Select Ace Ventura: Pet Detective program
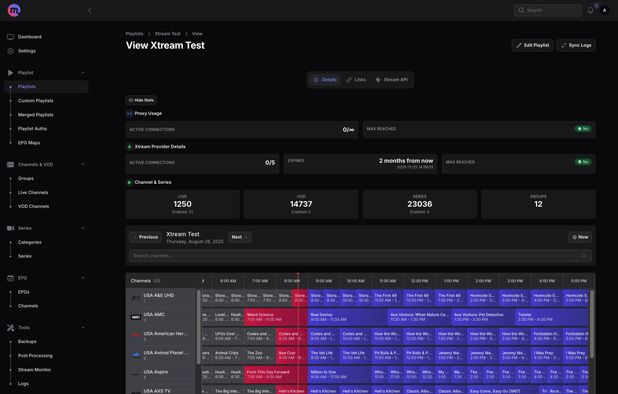 click(483, 317)
